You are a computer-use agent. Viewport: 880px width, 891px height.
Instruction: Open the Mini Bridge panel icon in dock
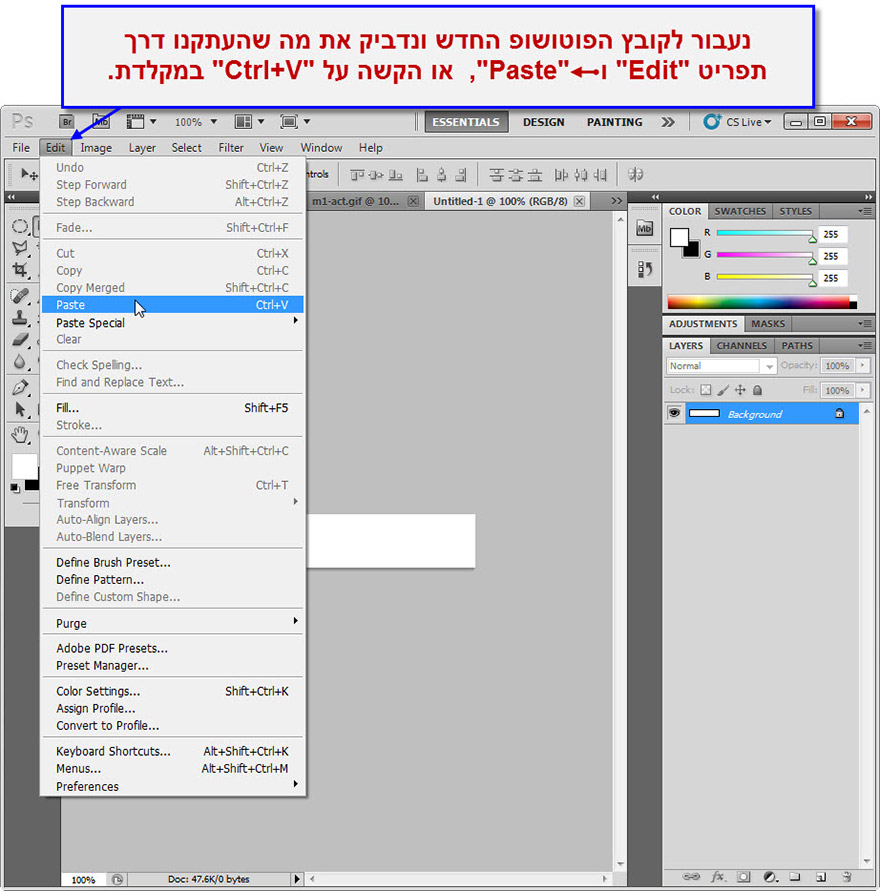click(x=645, y=228)
